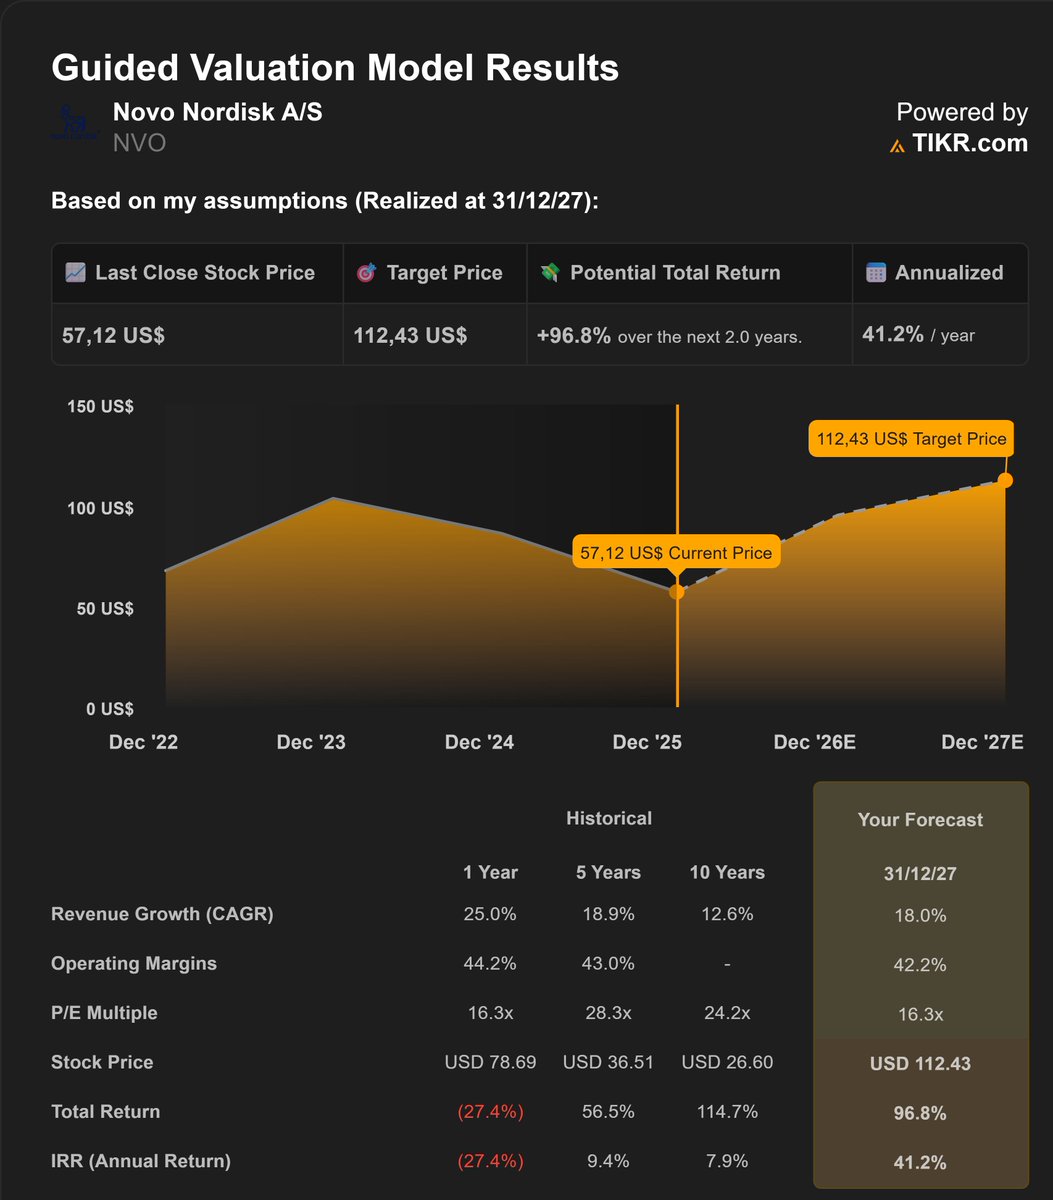Click the Historical column group header
Image resolution: width=1053 pixels, height=1200 pixels.
tap(609, 818)
